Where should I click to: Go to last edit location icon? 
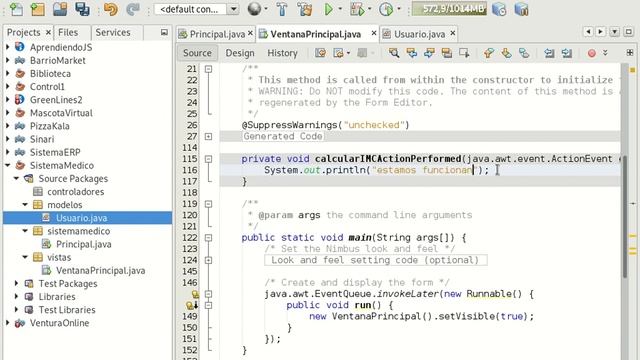[x=320, y=53]
